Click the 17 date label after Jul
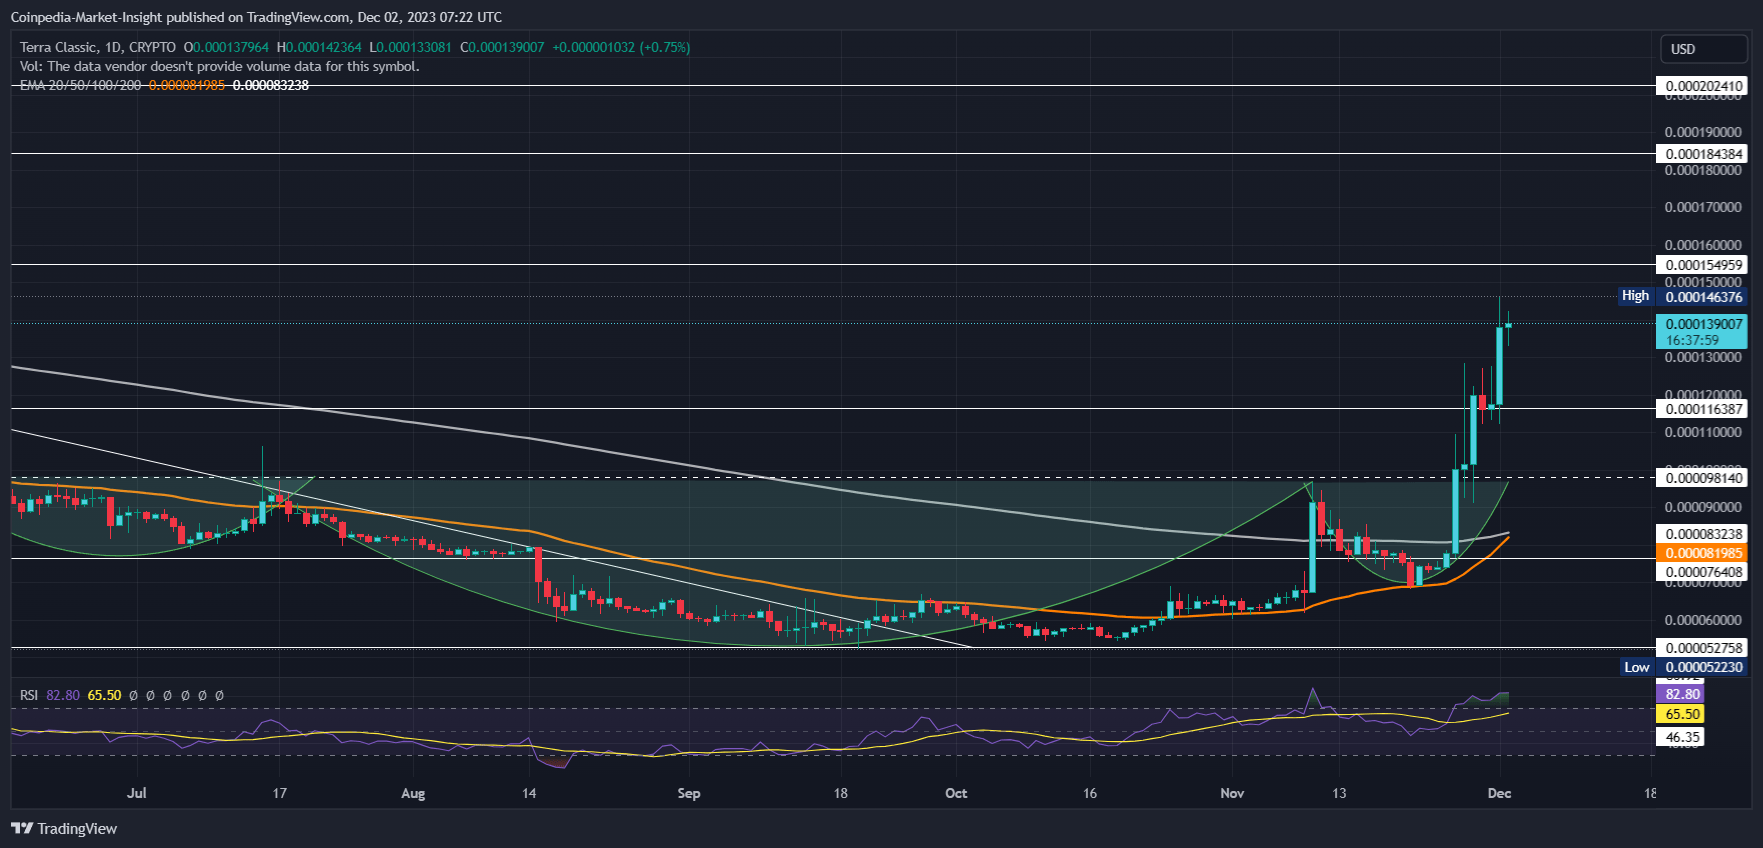The width and height of the screenshot is (1763, 848). coord(280,793)
